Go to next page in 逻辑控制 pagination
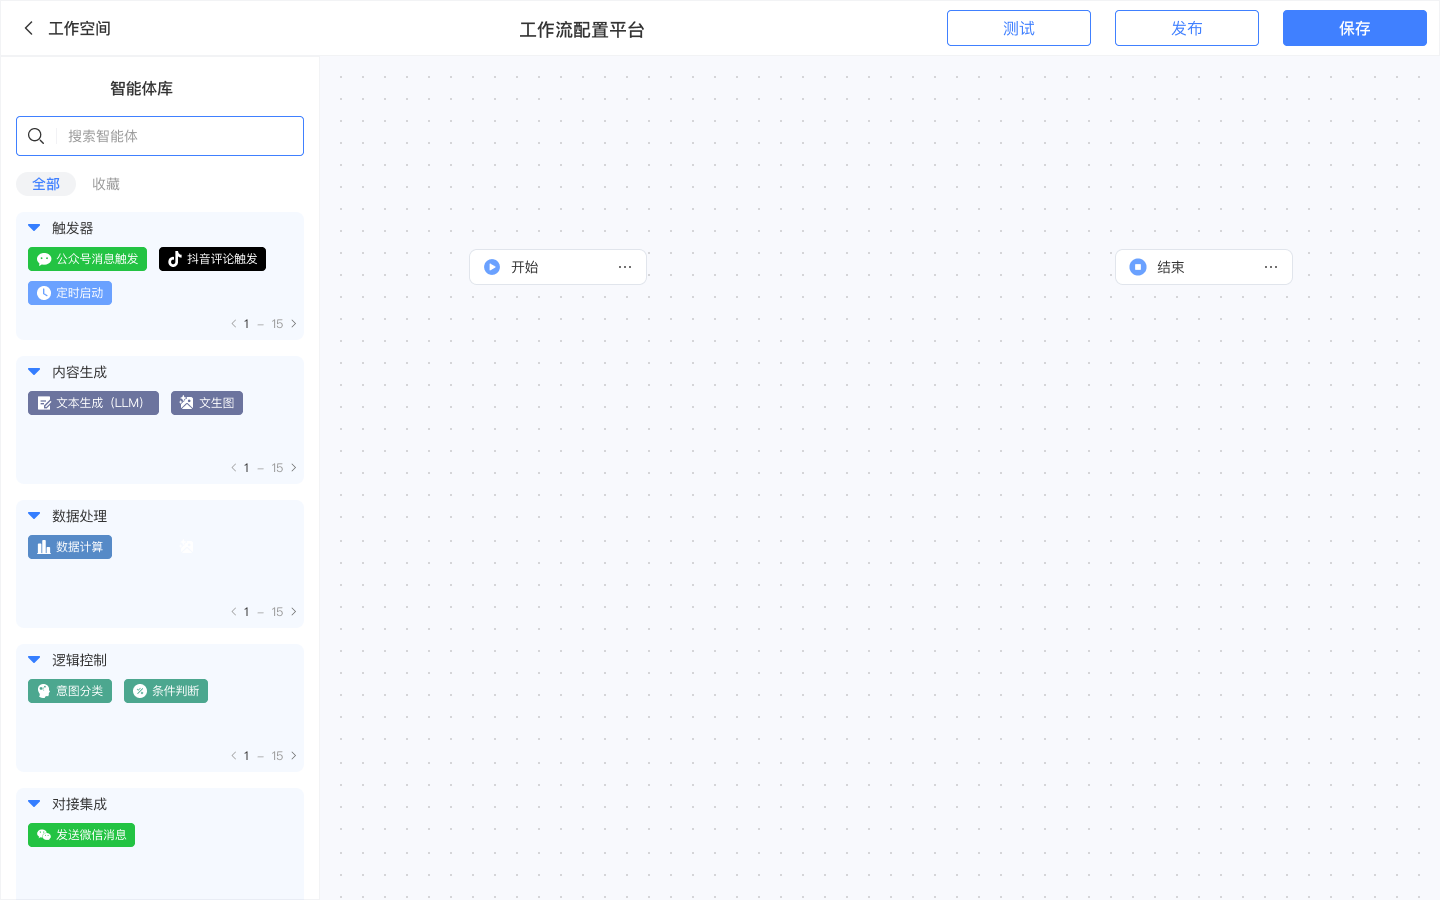The width and height of the screenshot is (1440, 900). coord(293,756)
